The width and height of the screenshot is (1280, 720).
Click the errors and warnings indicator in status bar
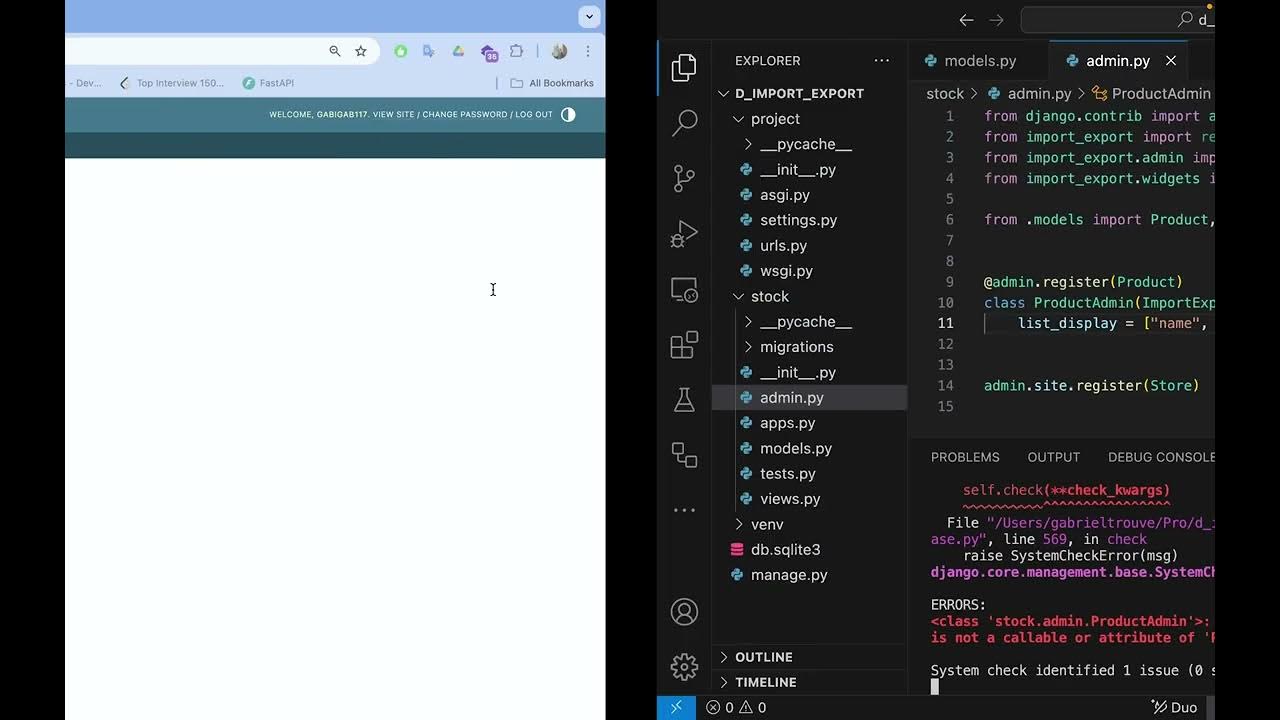pos(733,707)
